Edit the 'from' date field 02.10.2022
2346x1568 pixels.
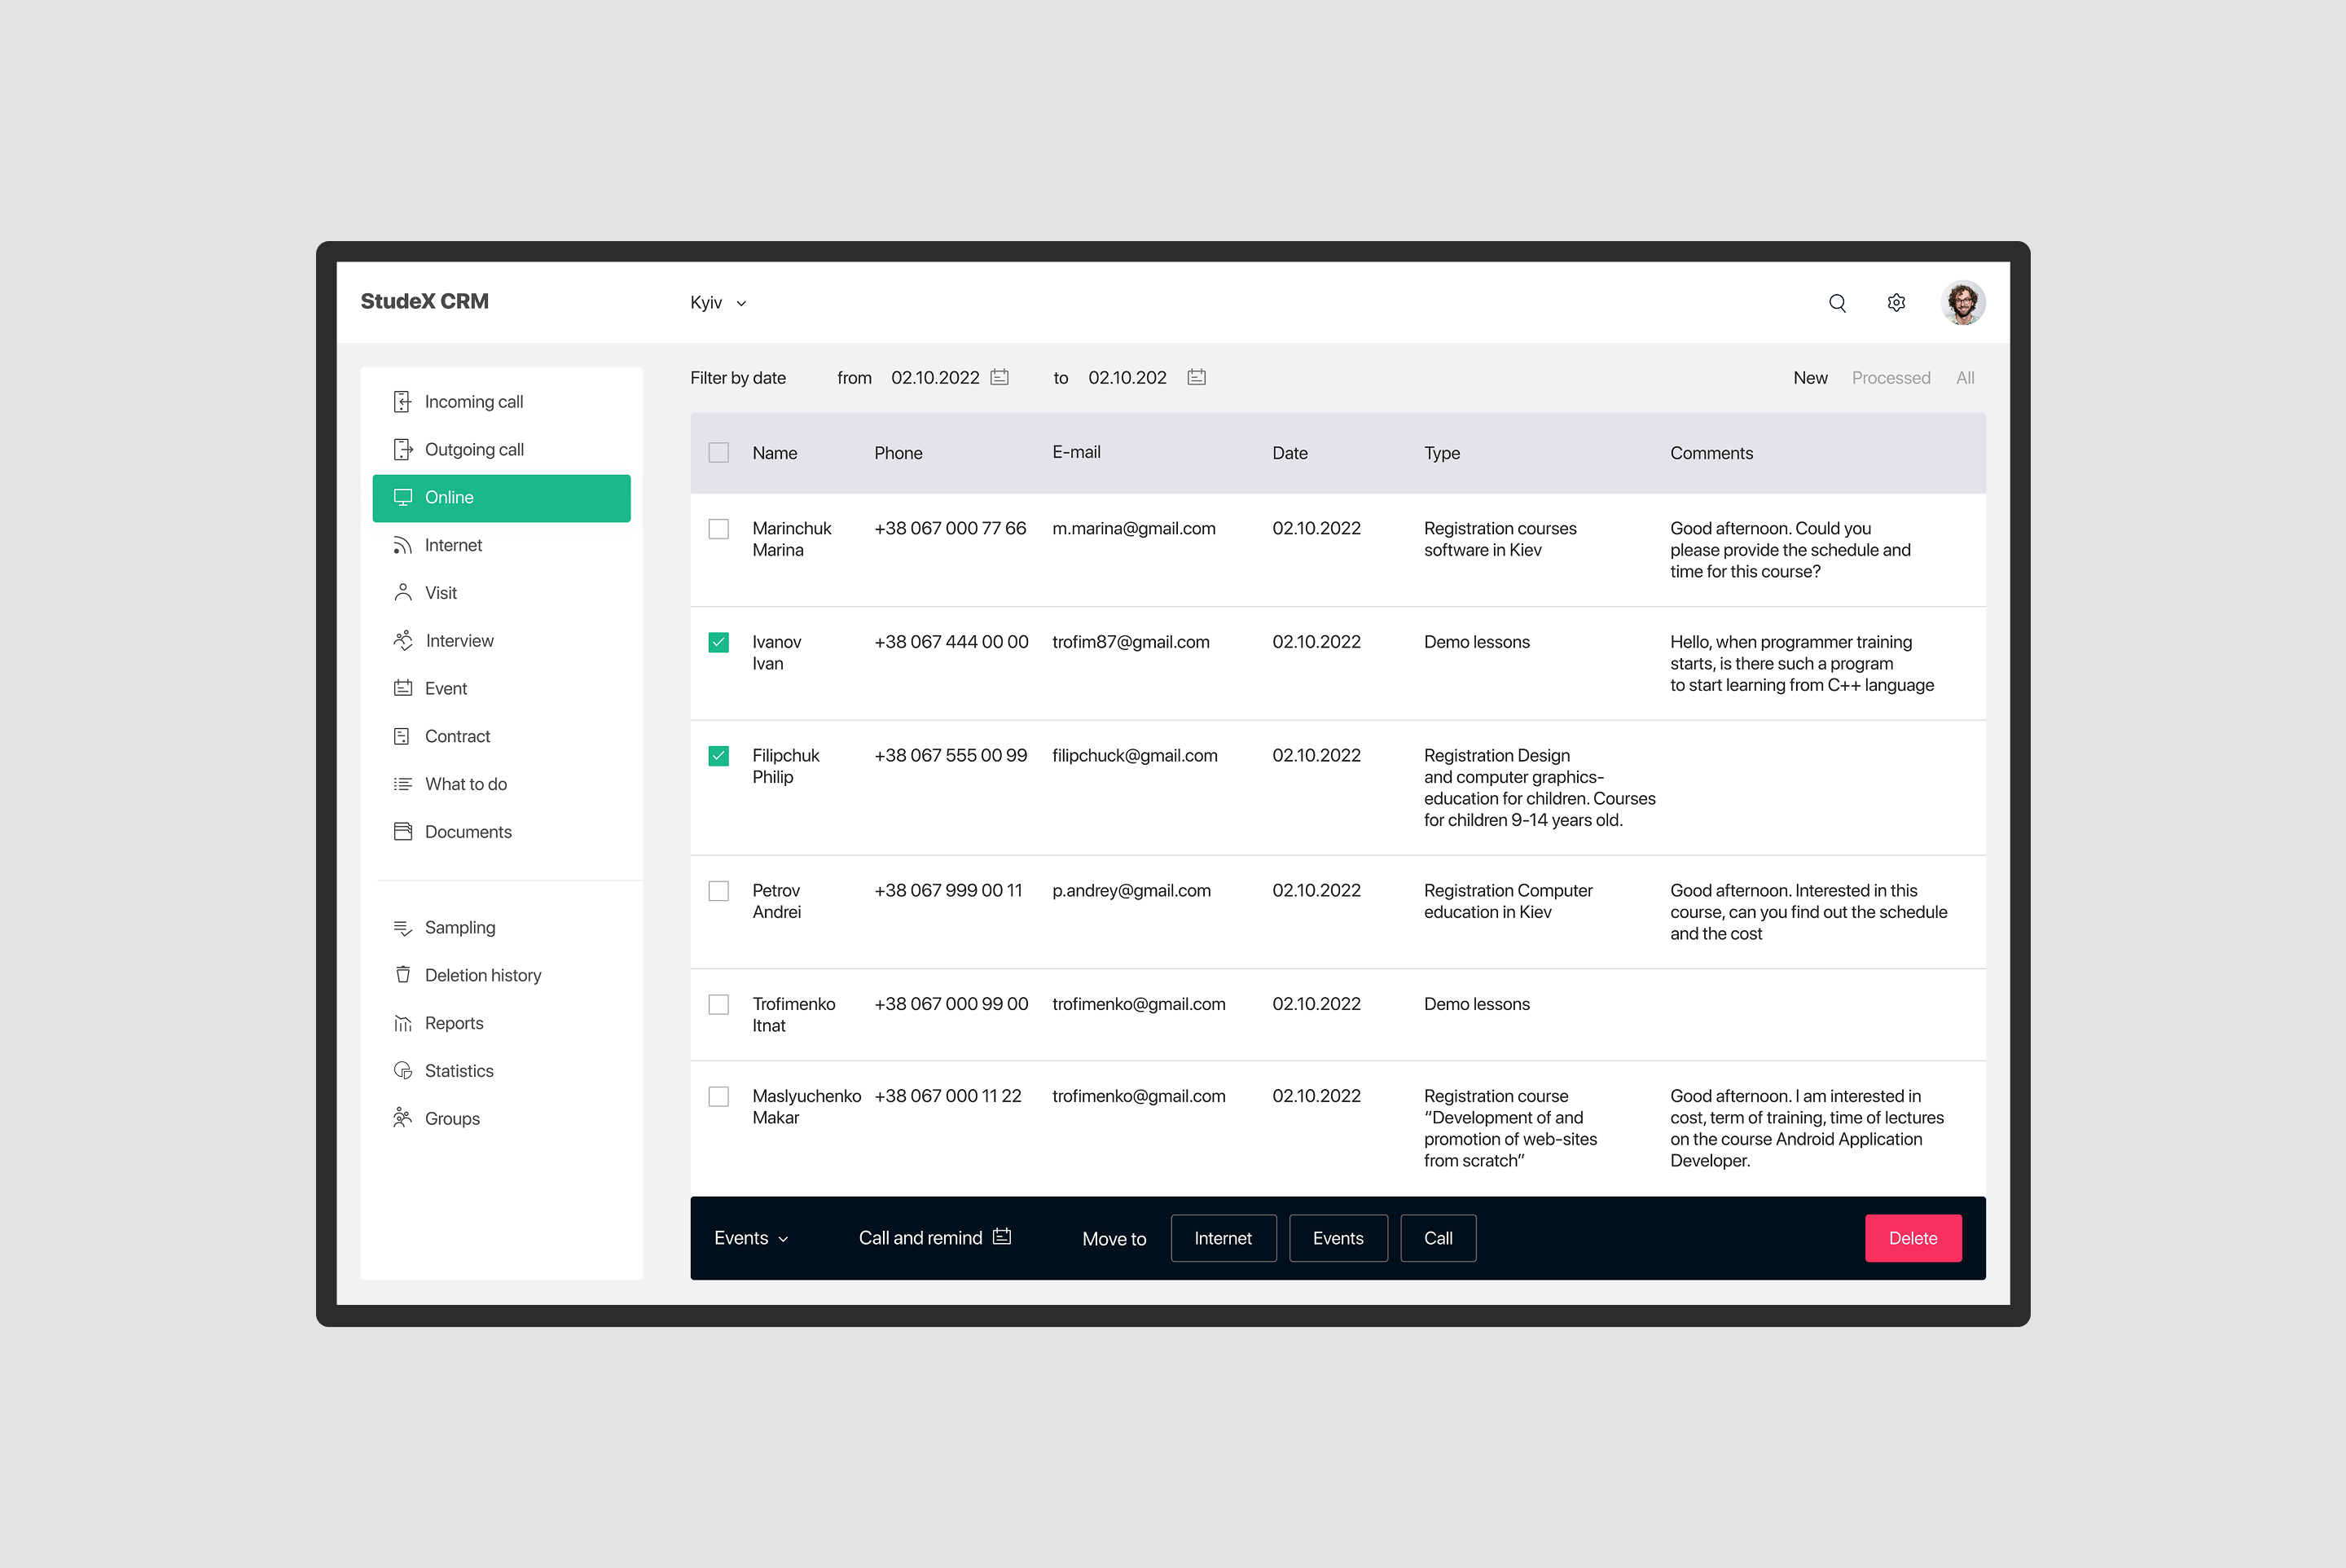pyautogui.click(x=936, y=378)
